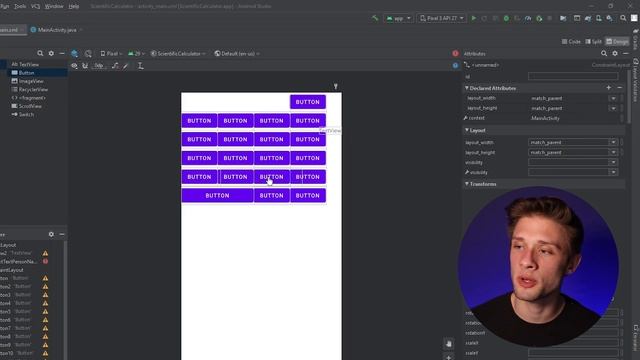The width and height of the screenshot is (640, 360).
Task: Open the API 29 version dropdown
Action: [136, 53]
